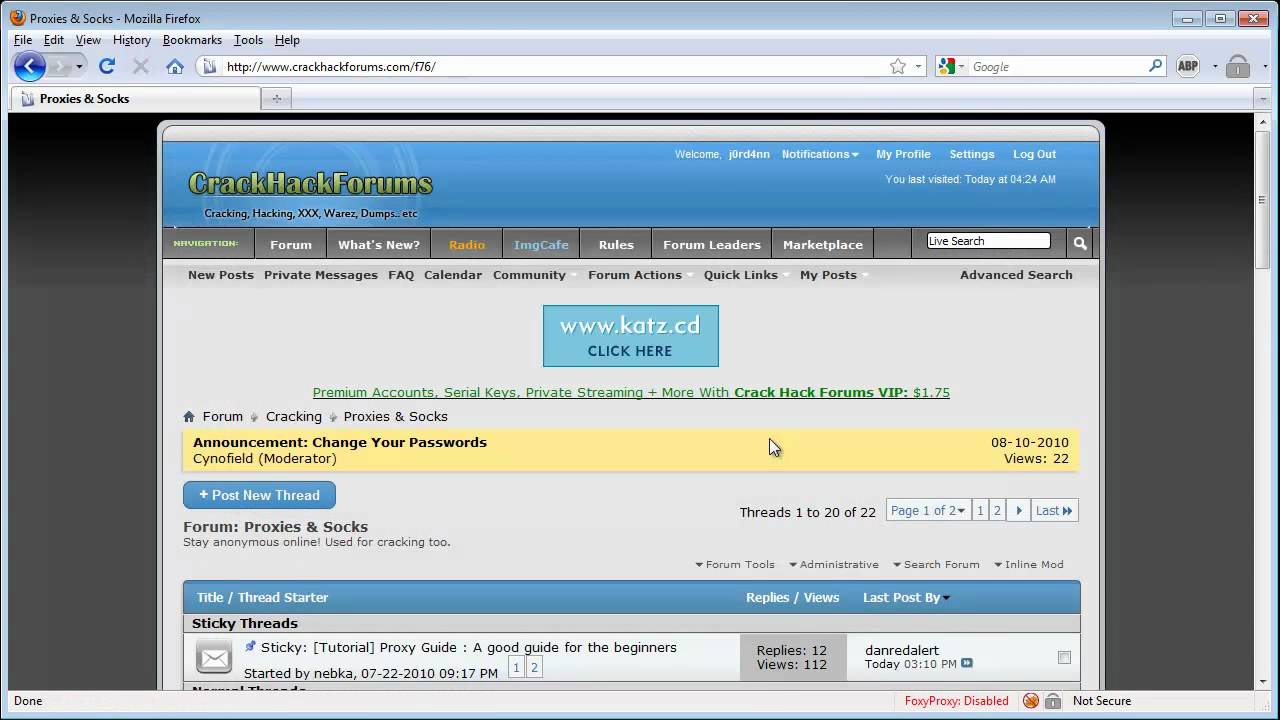The width and height of the screenshot is (1280, 720).
Task: Tick the sticky thread inline mod checkbox
Action: tap(1064, 657)
